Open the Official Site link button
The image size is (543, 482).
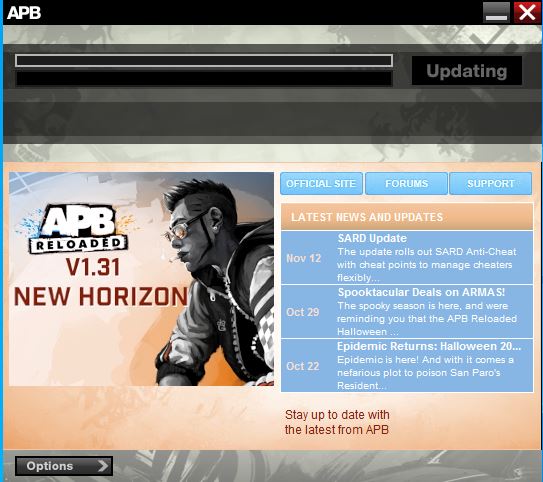coord(321,184)
